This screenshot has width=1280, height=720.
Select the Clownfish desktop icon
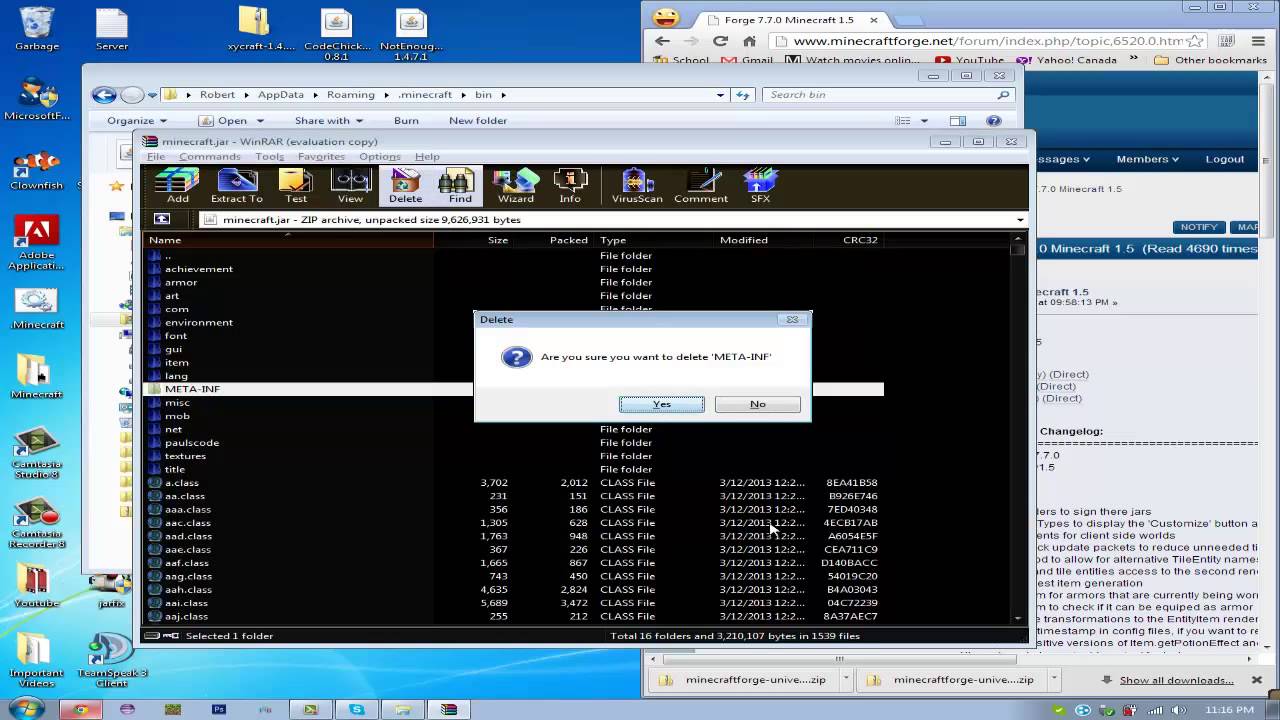[x=37, y=170]
